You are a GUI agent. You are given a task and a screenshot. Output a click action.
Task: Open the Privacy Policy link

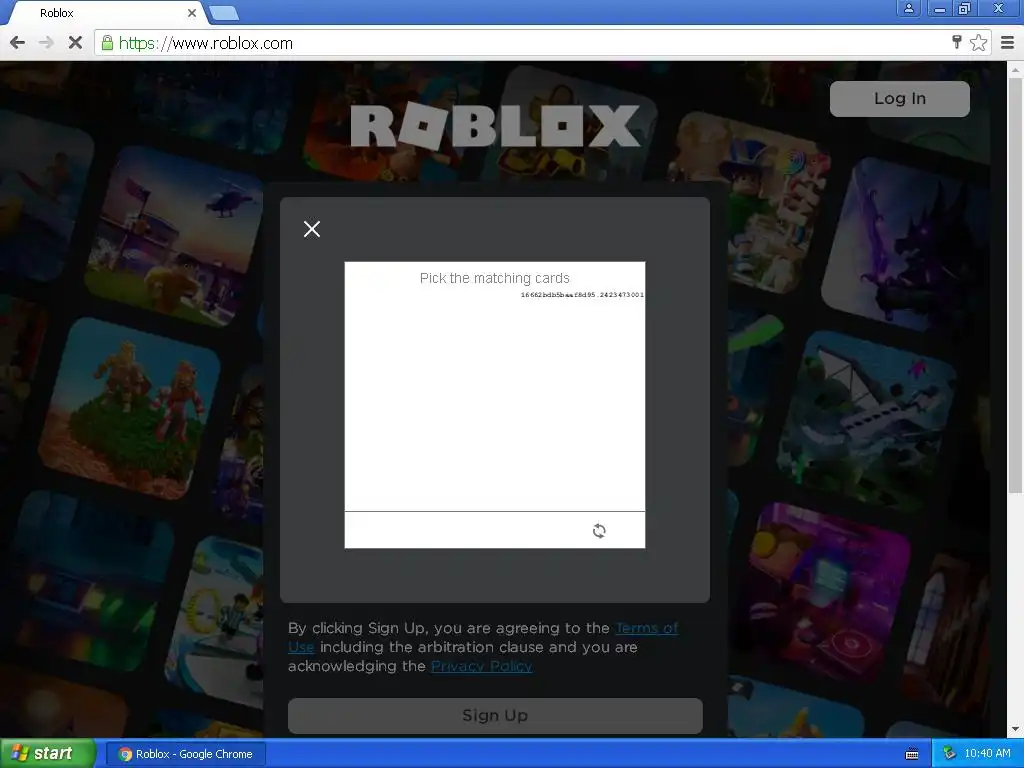[481, 666]
